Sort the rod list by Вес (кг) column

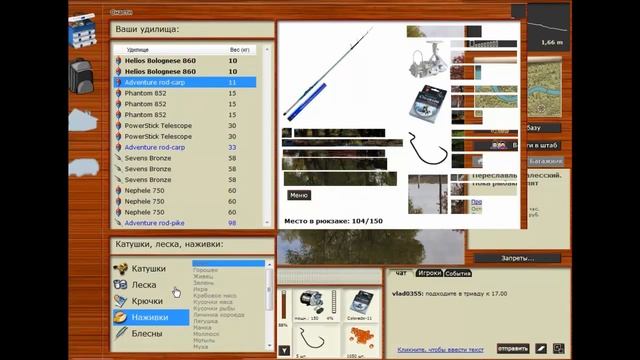(x=239, y=50)
